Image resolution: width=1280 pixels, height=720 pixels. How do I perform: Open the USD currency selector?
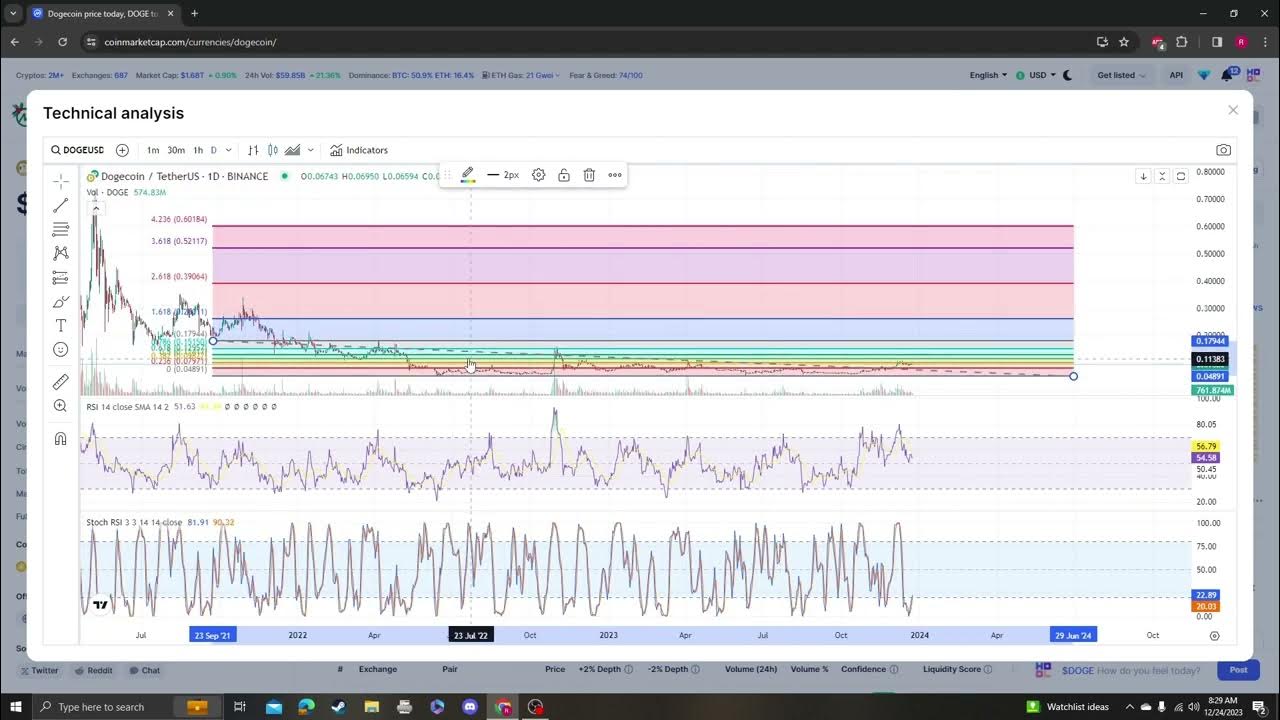pyautogui.click(x=1037, y=75)
